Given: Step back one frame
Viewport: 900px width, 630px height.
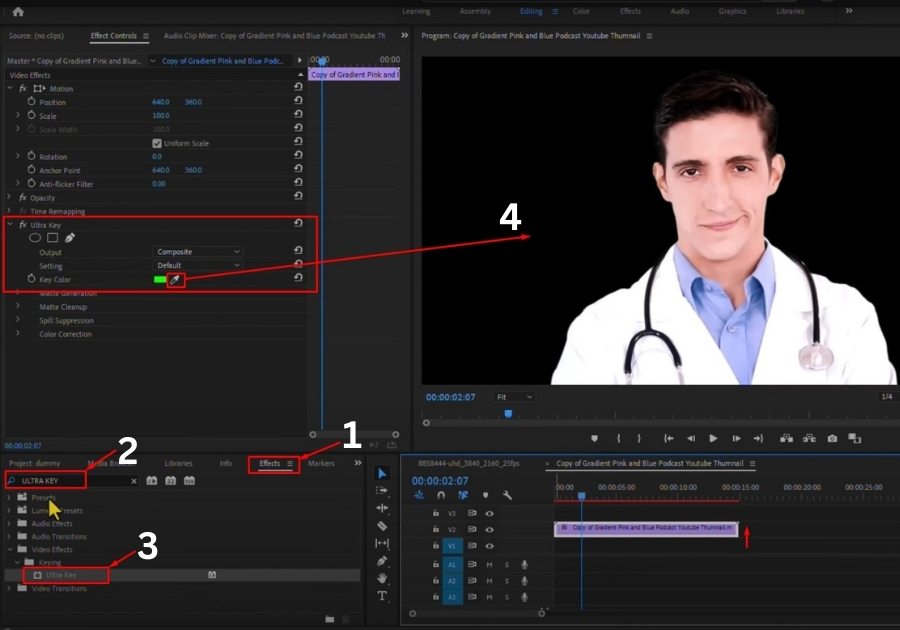Looking at the screenshot, I should tap(691, 438).
